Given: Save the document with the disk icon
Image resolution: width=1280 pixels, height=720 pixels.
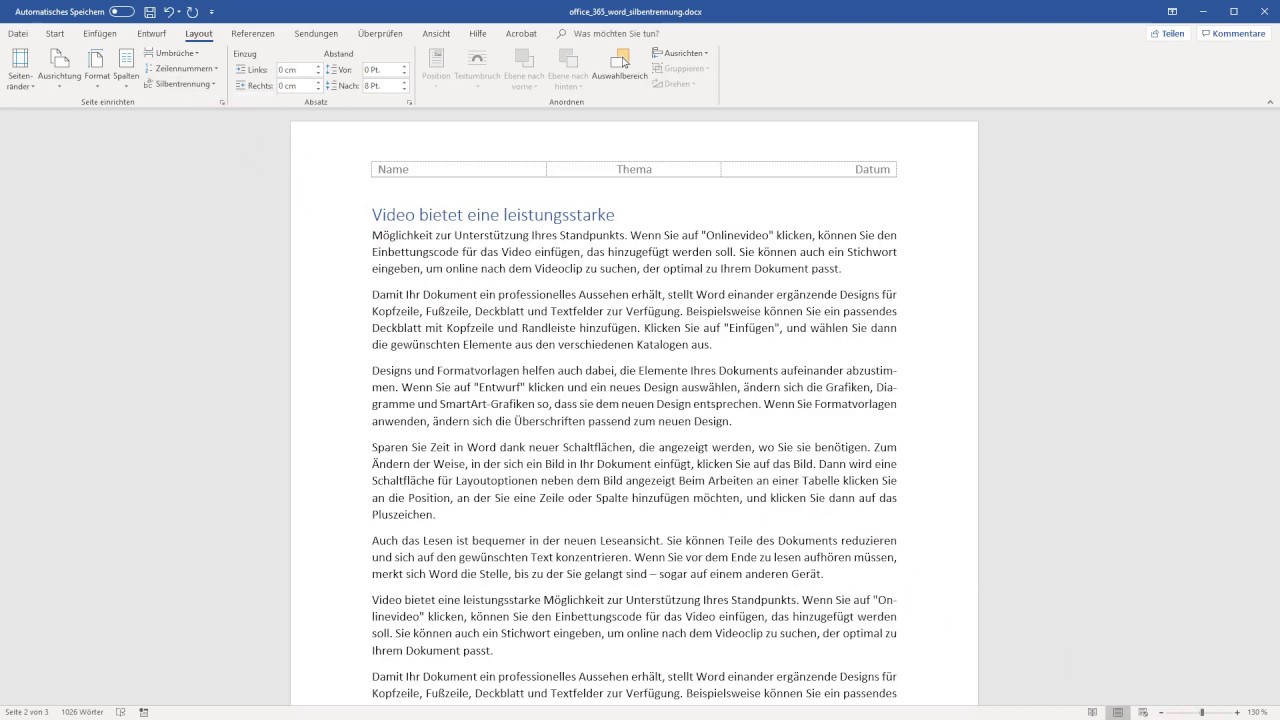Looking at the screenshot, I should [x=150, y=12].
